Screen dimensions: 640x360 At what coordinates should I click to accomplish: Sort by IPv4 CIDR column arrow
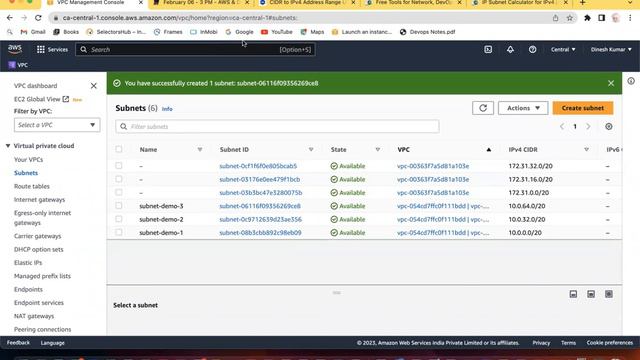(x=586, y=150)
